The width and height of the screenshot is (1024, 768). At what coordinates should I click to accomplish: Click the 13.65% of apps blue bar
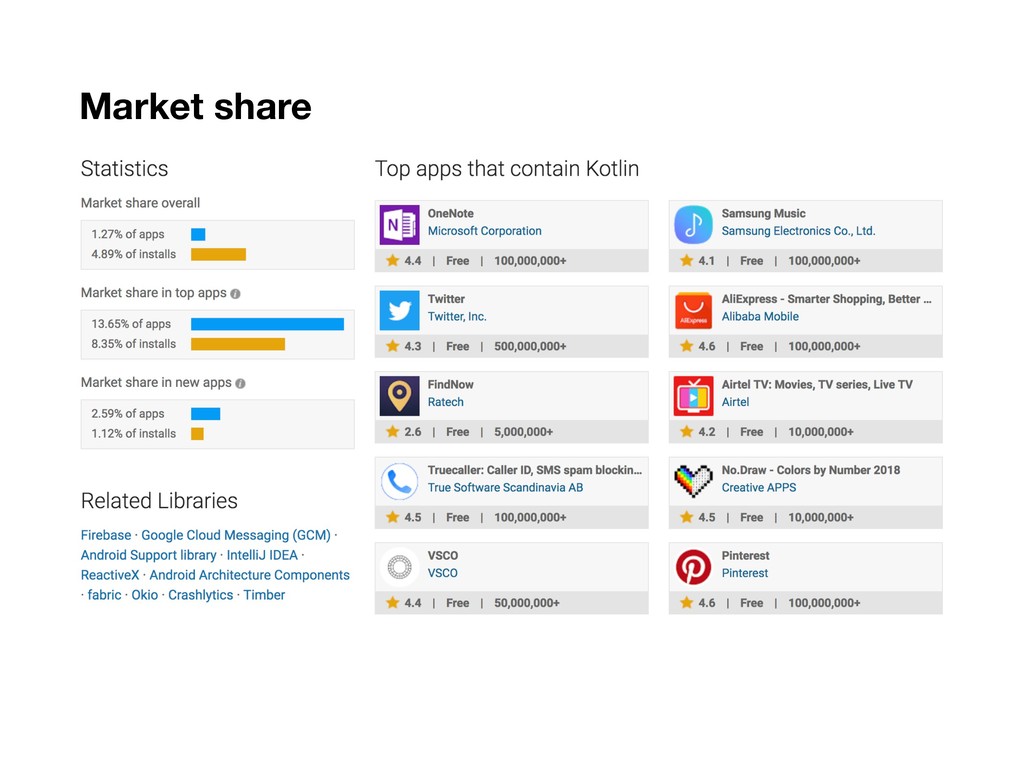267,324
